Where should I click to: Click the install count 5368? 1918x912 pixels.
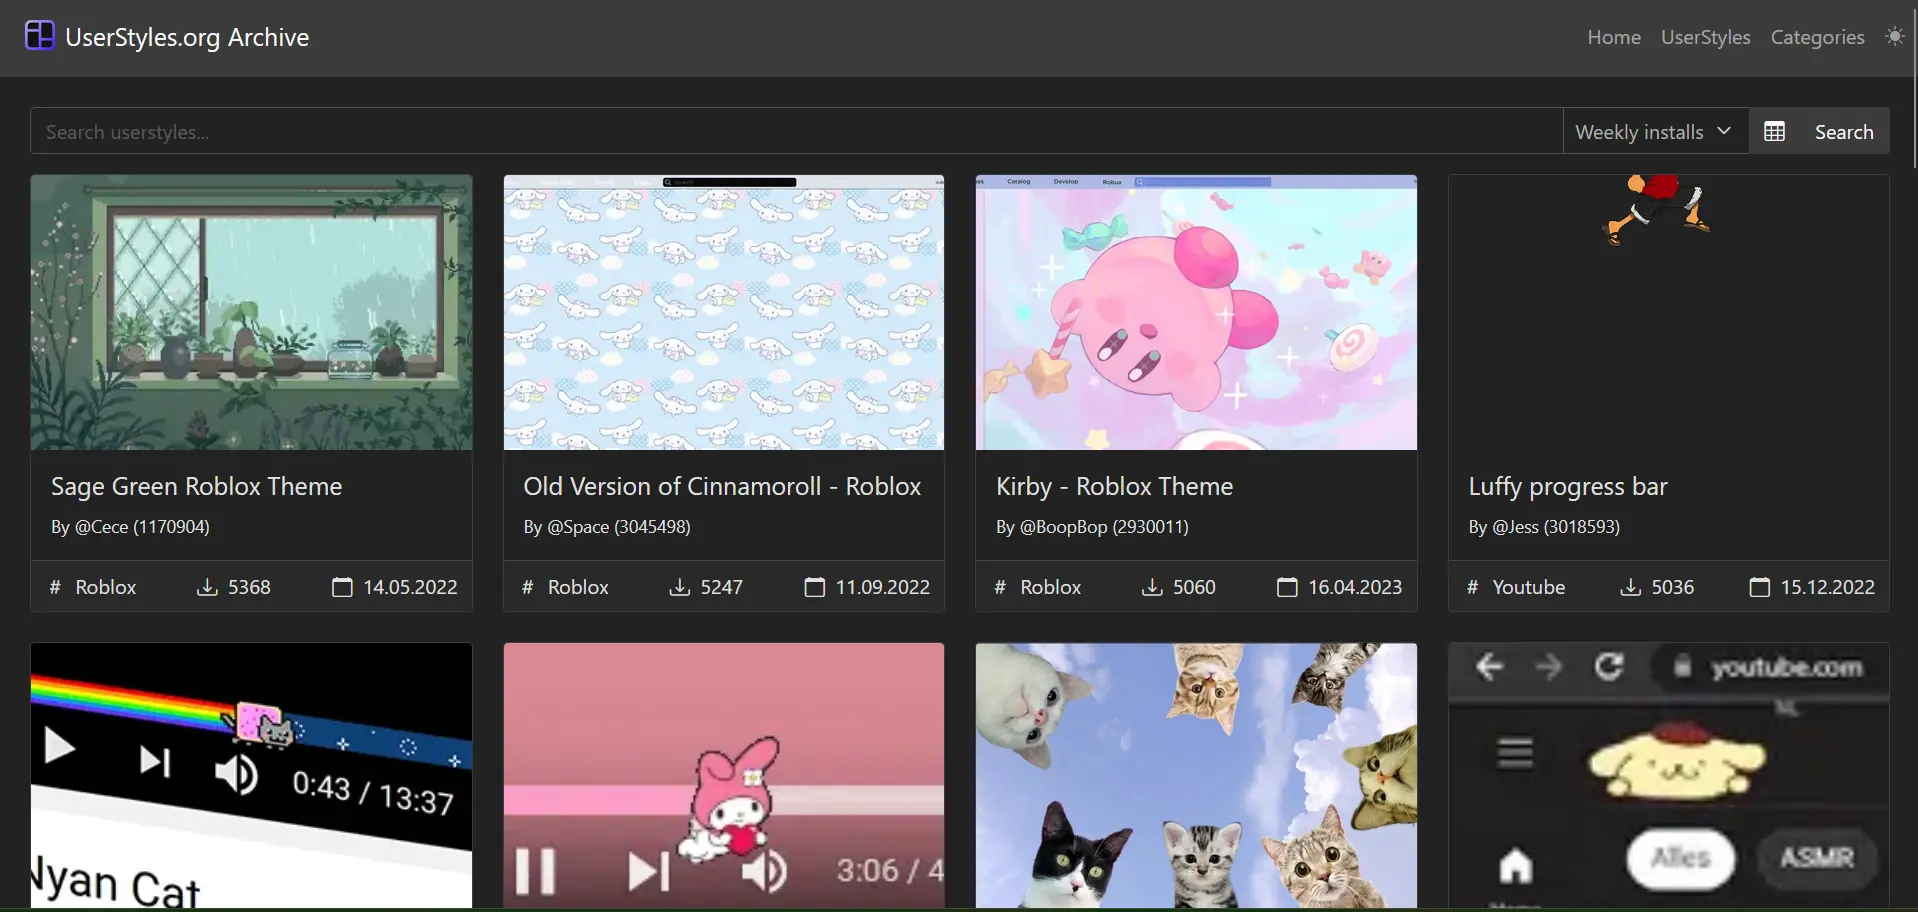pyautogui.click(x=249, y=587)
